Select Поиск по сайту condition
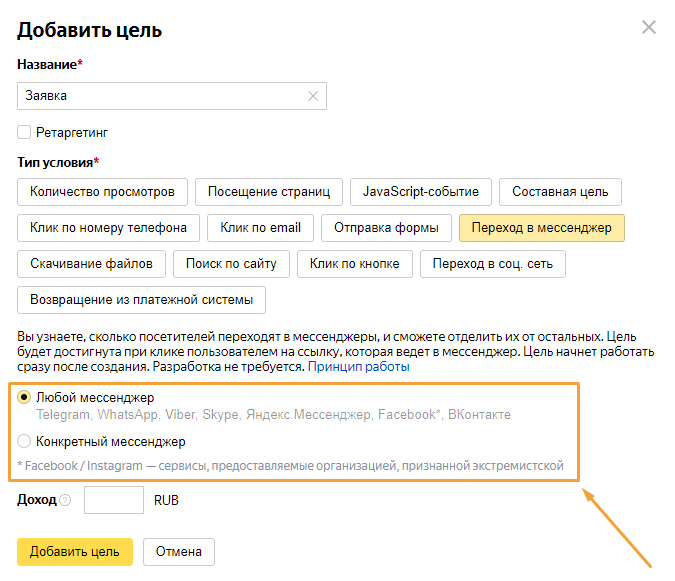This screenshot has width=675, height=581. [231, 264]
